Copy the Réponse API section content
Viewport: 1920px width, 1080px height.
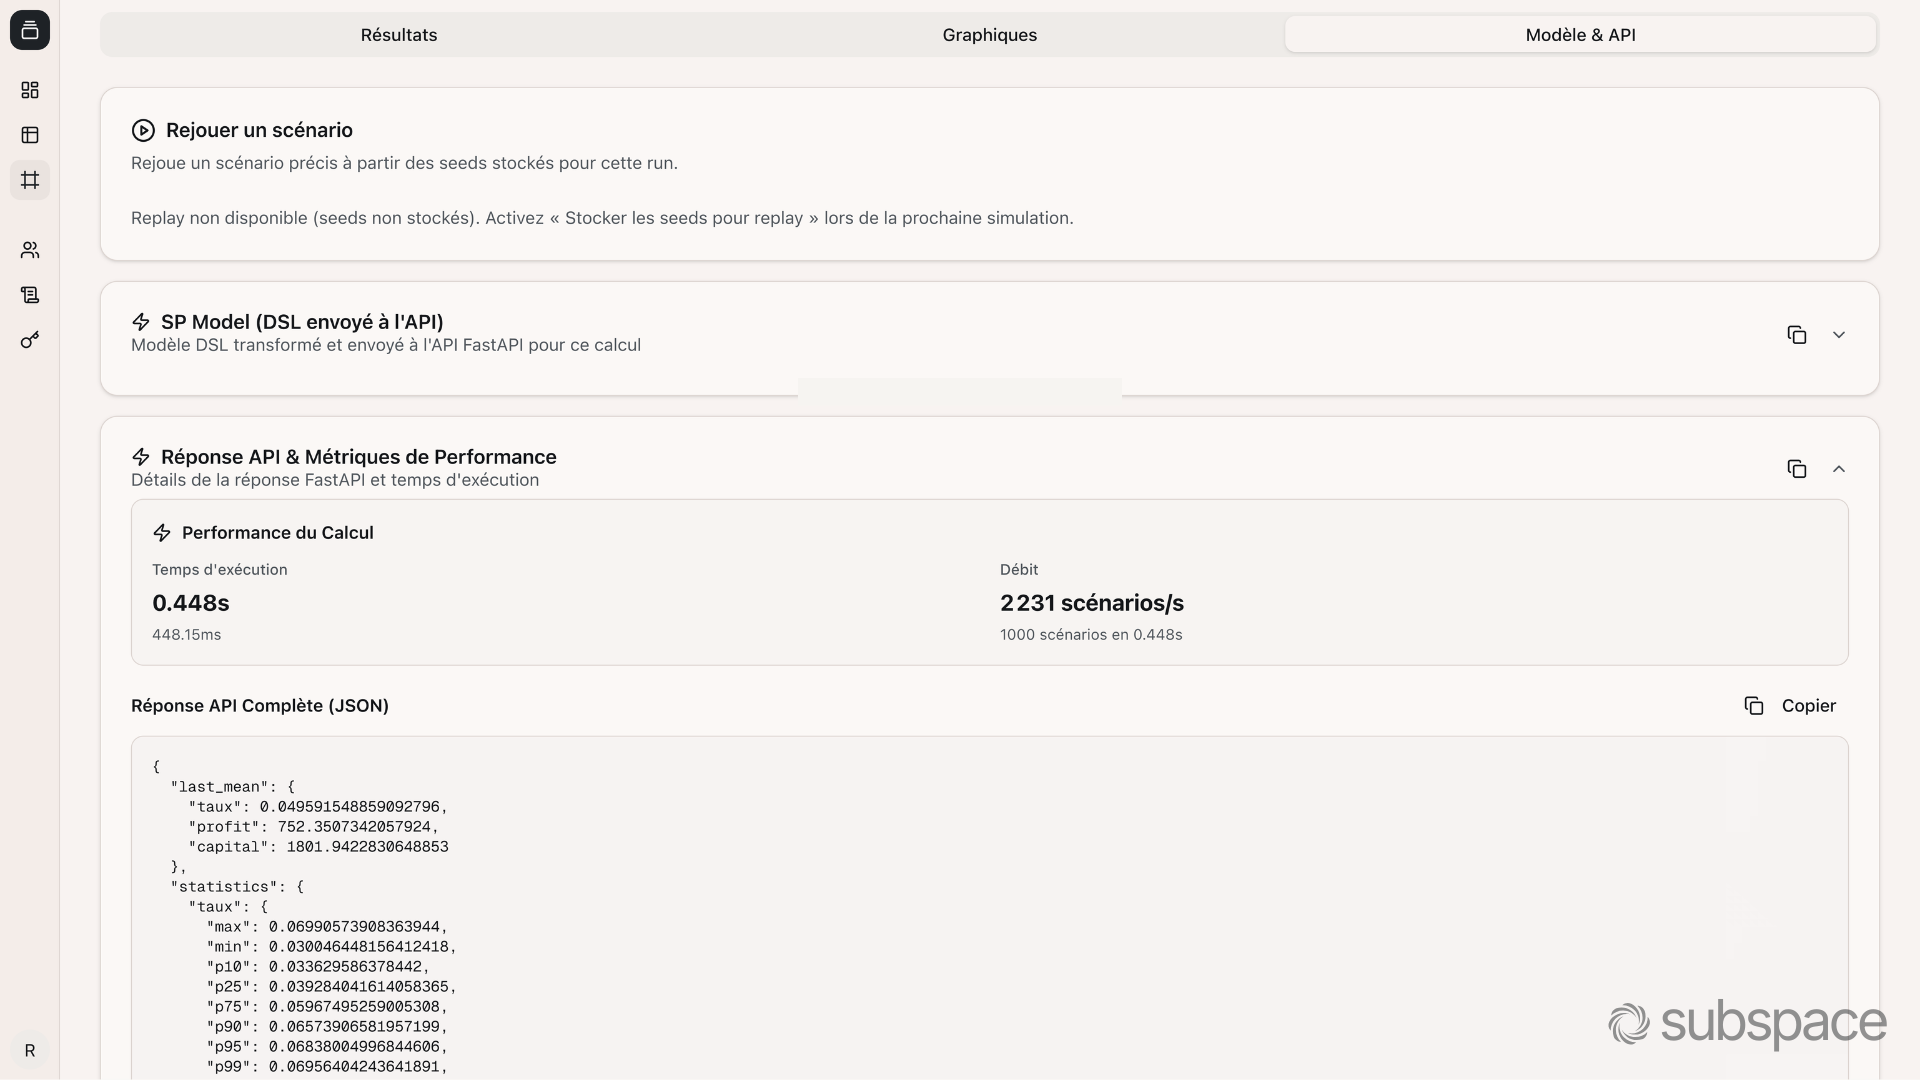pos(1797,468)
